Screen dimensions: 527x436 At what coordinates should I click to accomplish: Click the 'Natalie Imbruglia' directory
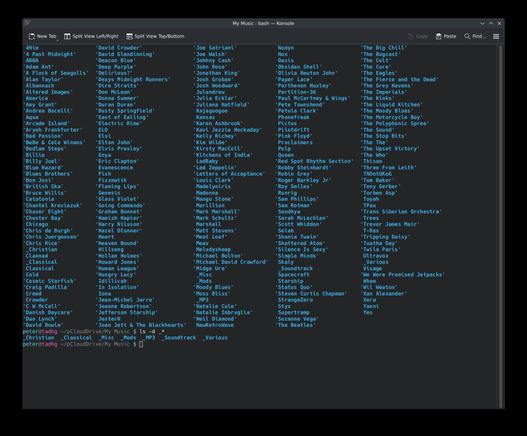coord(223,312)
